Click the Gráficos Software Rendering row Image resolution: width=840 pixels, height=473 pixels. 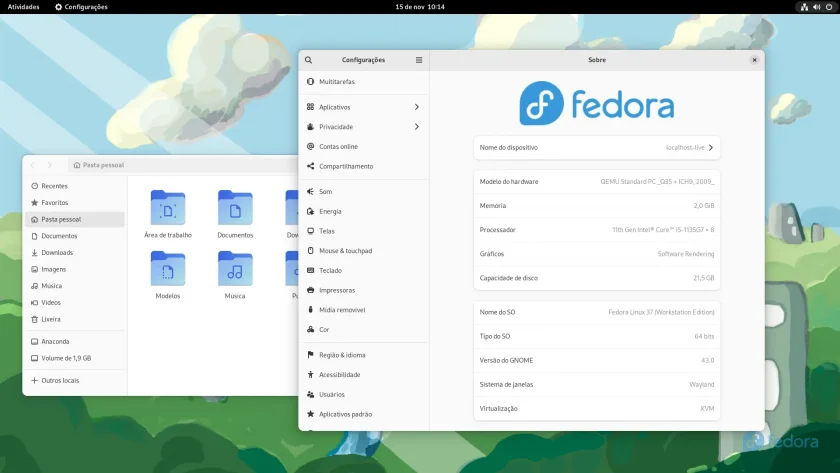coord(597,254)
